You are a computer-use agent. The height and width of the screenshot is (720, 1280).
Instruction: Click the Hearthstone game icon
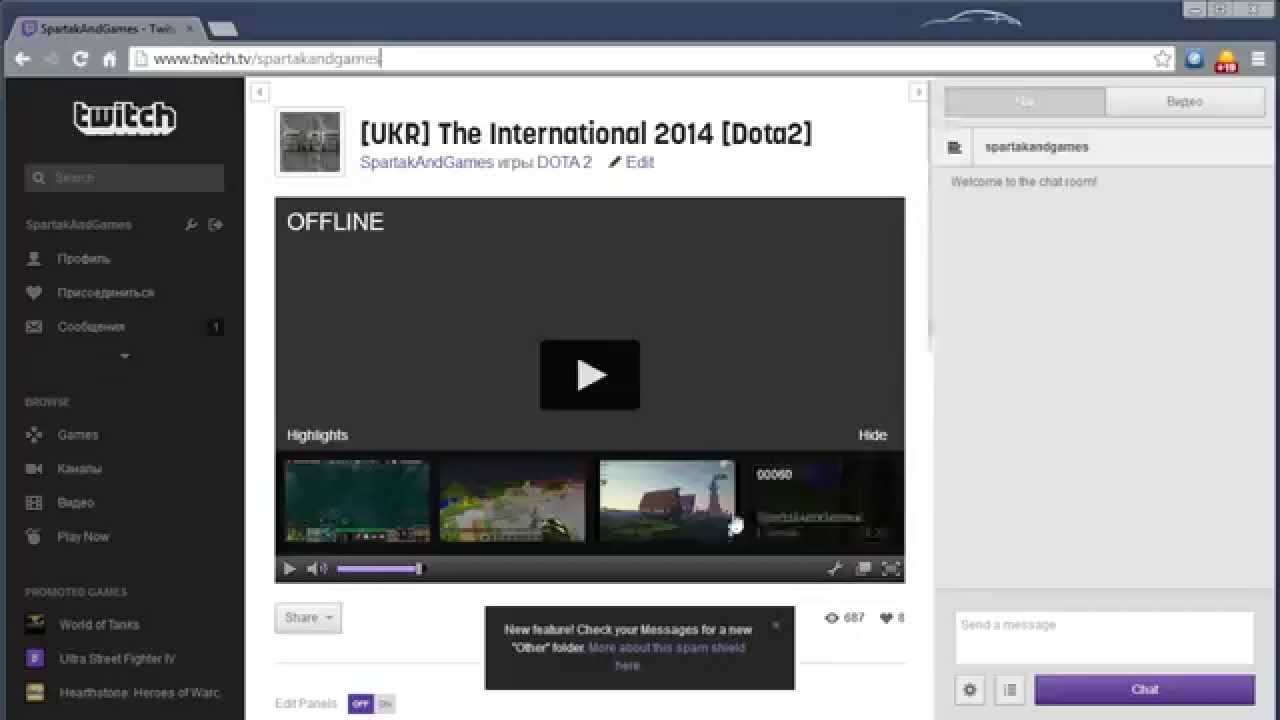(x=35, y=692)
